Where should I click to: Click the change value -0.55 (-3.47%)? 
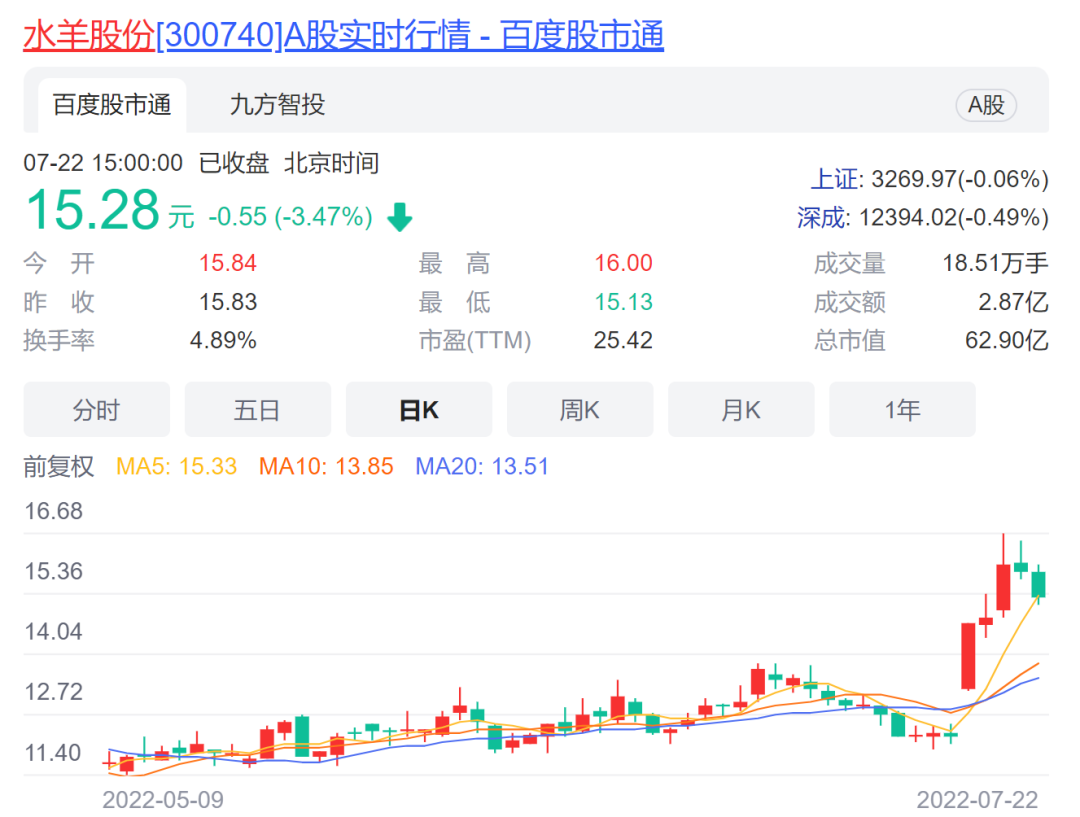[290, 217]
